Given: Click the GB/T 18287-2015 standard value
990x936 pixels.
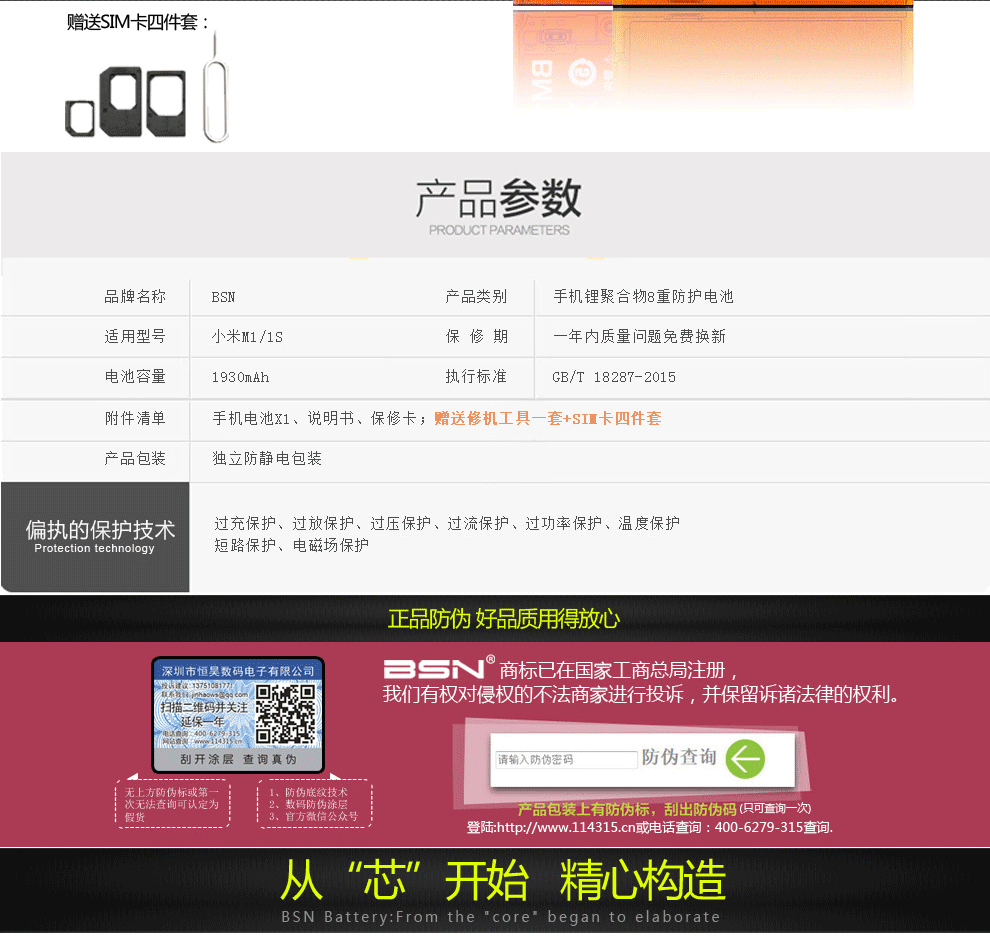Looking at the screenshot, I should [614, 378].
